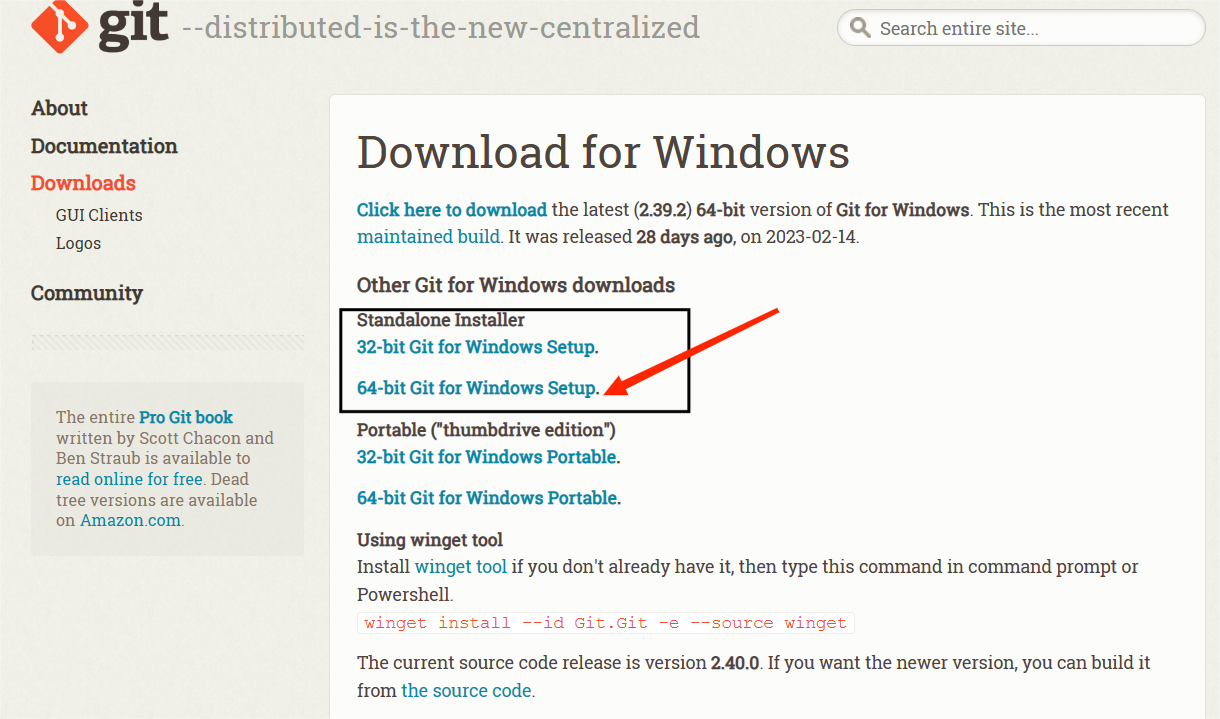
Task: Click the 'Click here to download' link
Action: [x=451, y=210]
